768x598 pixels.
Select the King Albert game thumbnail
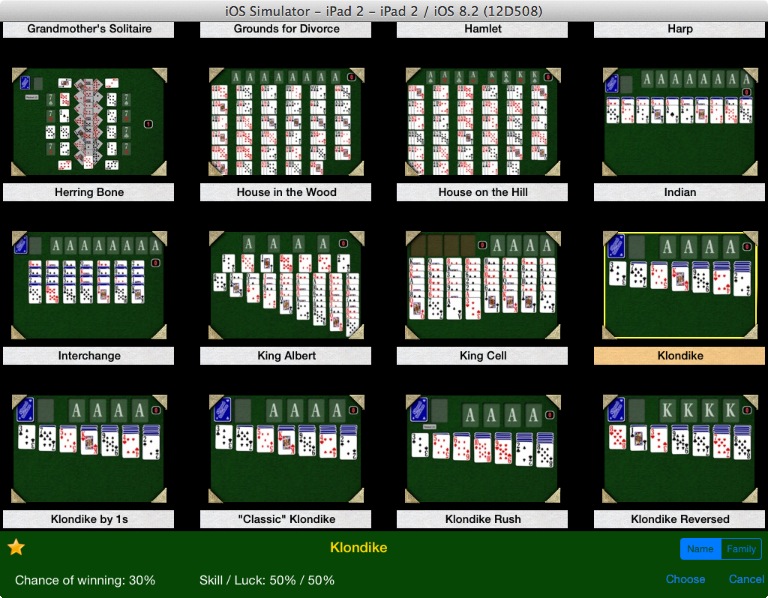pos(286,285)
